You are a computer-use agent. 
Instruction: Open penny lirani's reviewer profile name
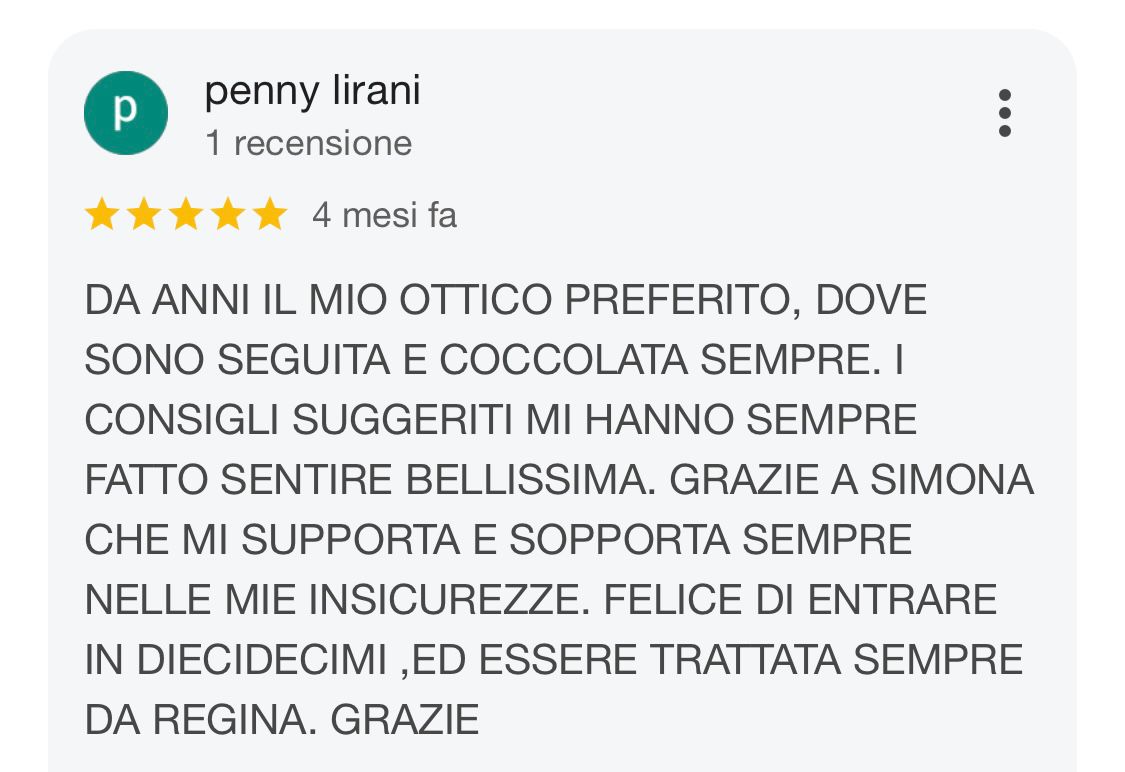[312, 92]
